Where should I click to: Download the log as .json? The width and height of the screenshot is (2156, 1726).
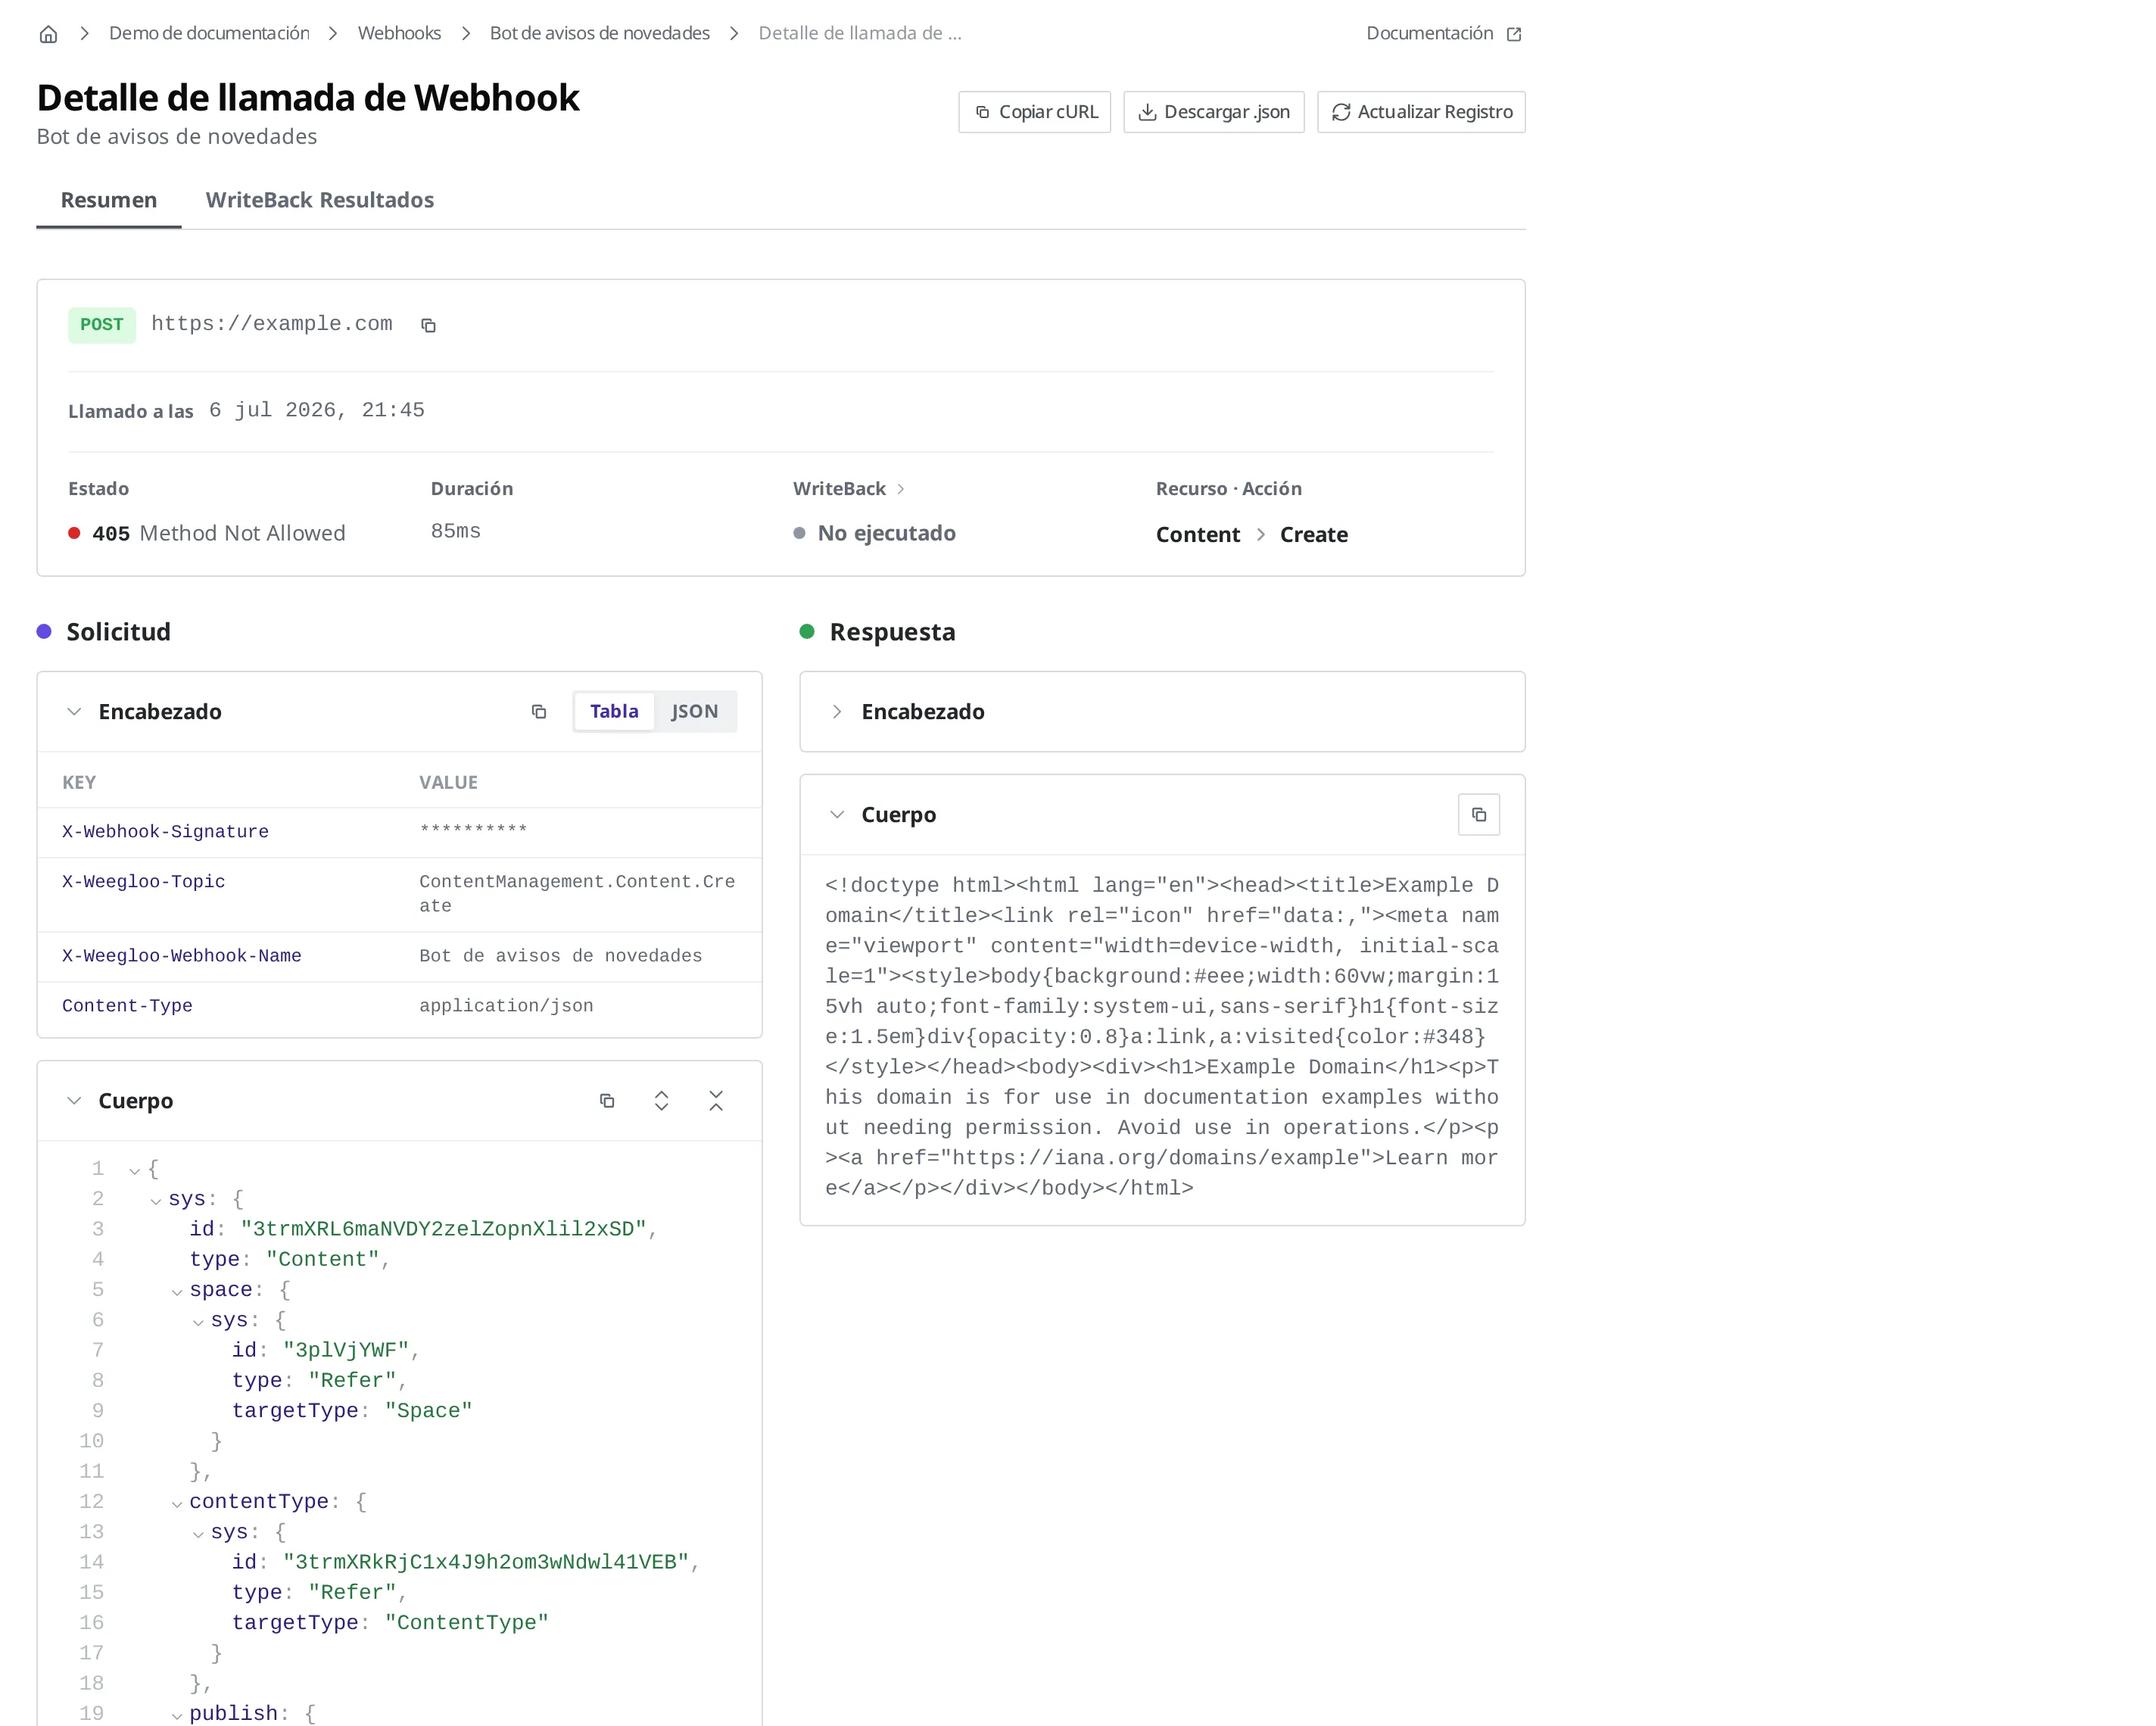[x=1214, y=112]
